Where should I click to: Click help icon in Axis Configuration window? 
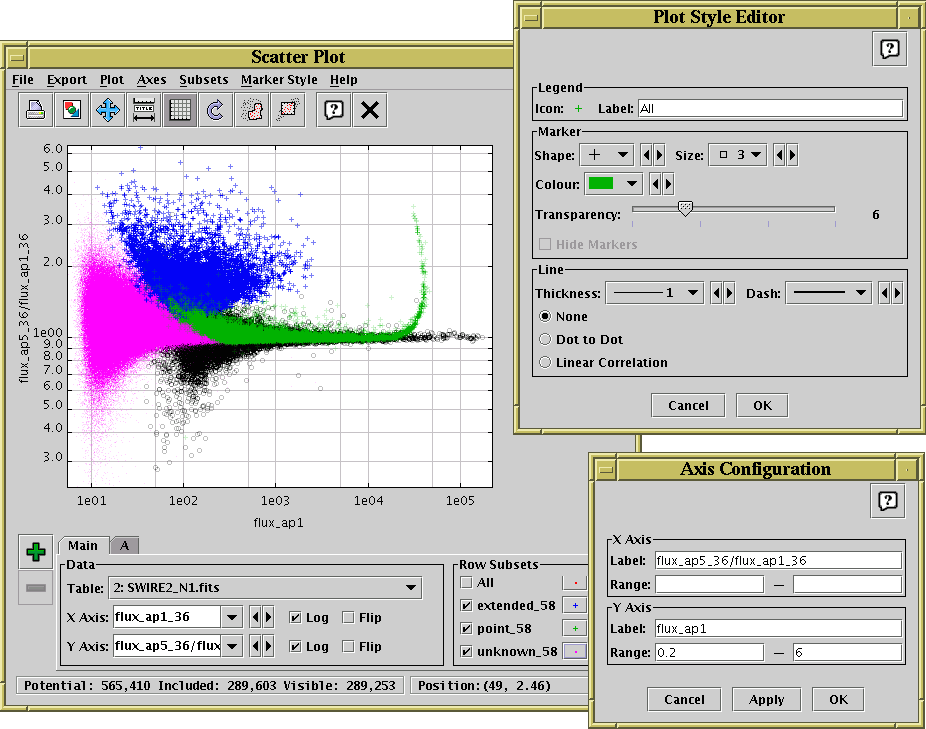point(888,501)
